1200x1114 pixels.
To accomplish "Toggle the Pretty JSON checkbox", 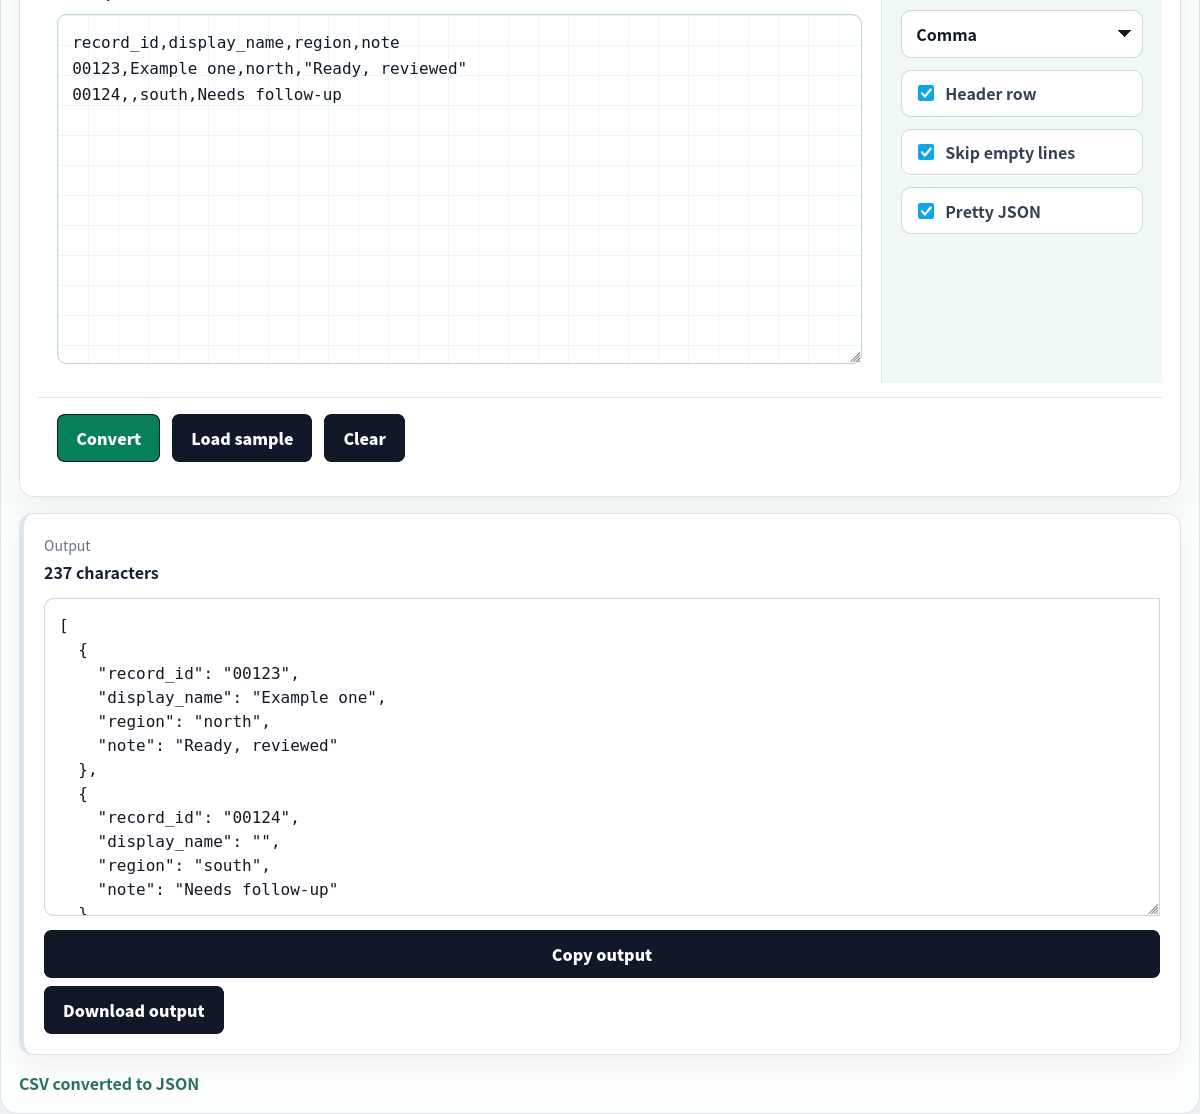I will pos(926,212).
